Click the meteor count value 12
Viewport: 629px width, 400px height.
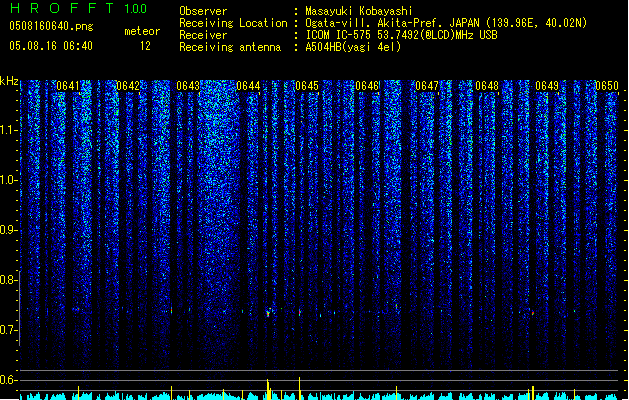pyautogui.click(x=145, y=46)
